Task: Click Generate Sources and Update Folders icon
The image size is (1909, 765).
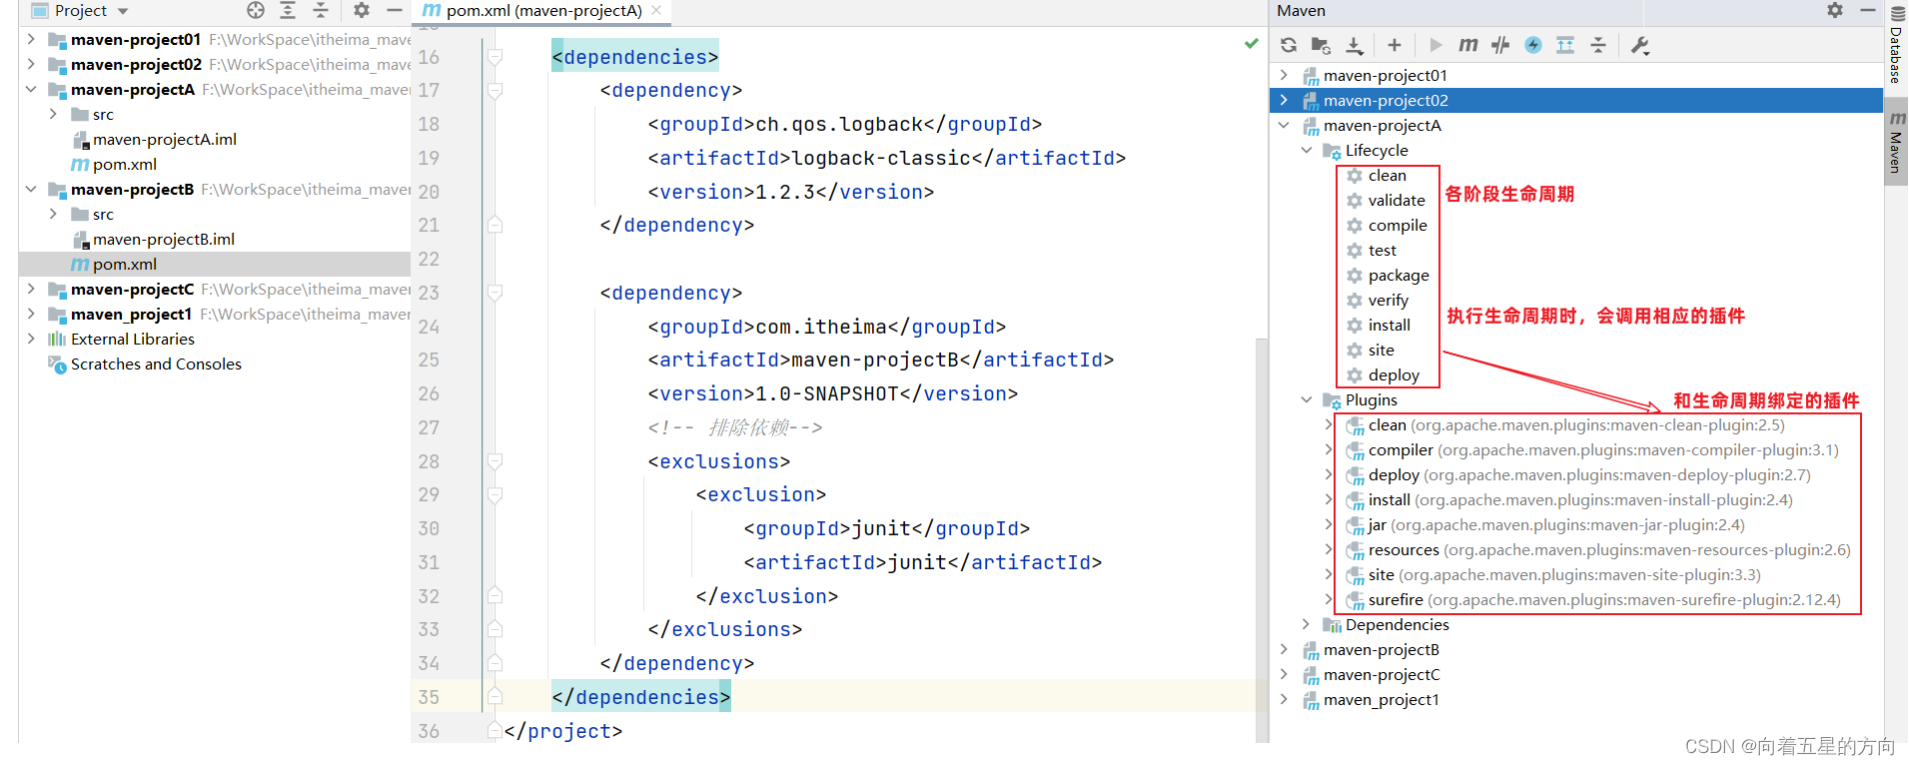Action: (1321, 45)
